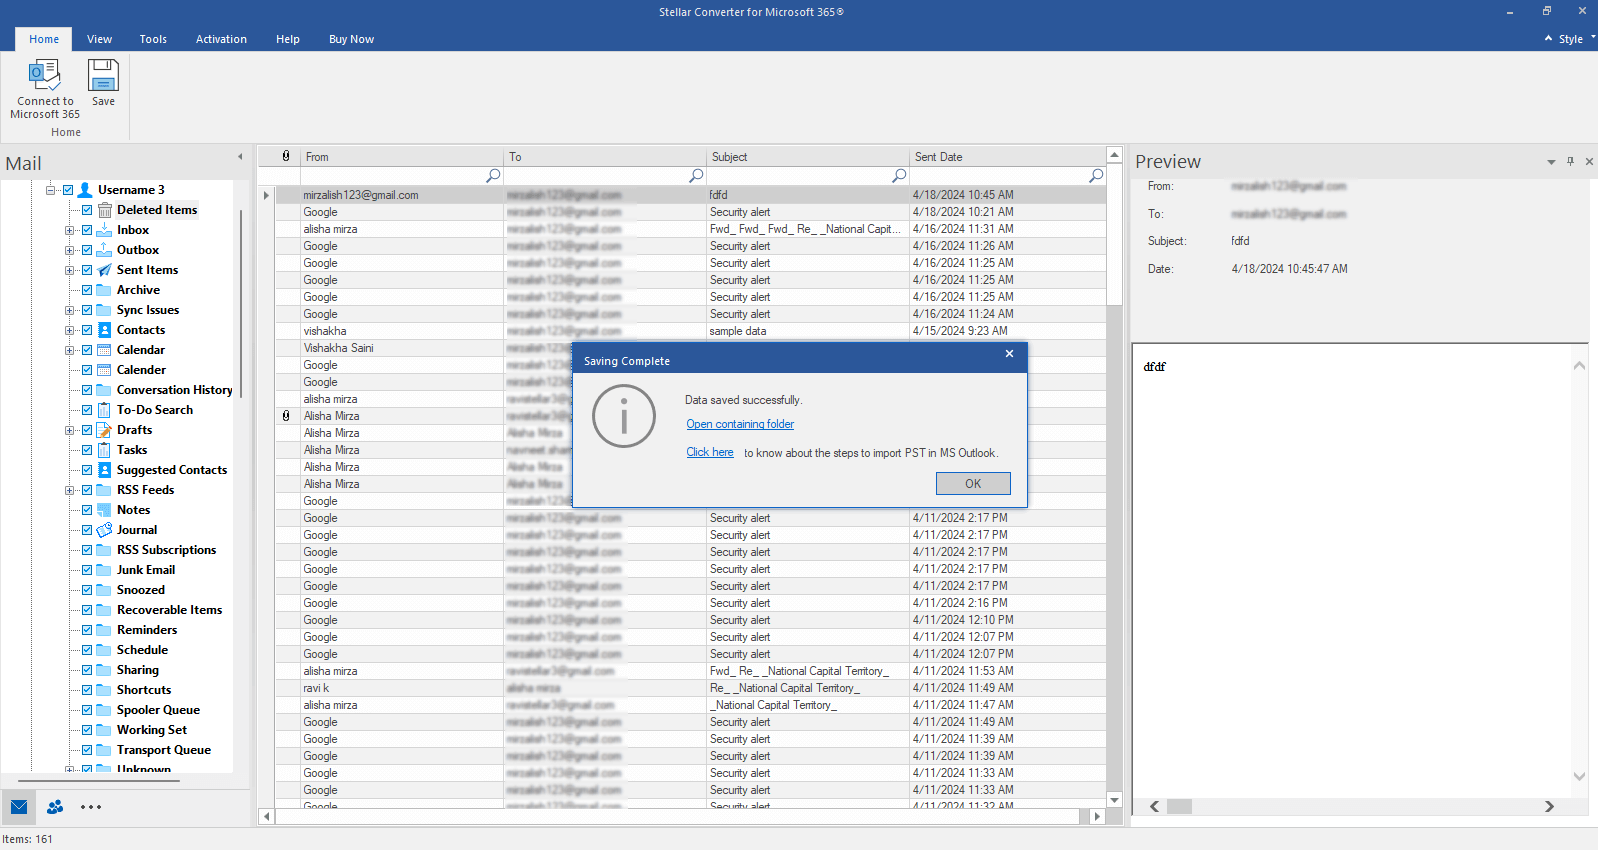Open the Activation tab

tap(221, 39)
